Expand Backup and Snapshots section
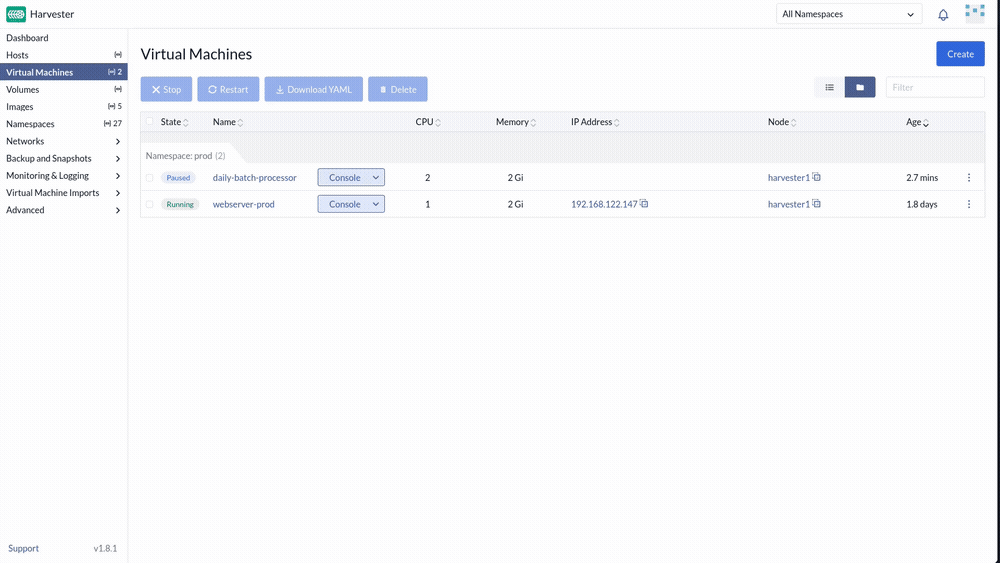1000x563 pixels. [63, 158]
